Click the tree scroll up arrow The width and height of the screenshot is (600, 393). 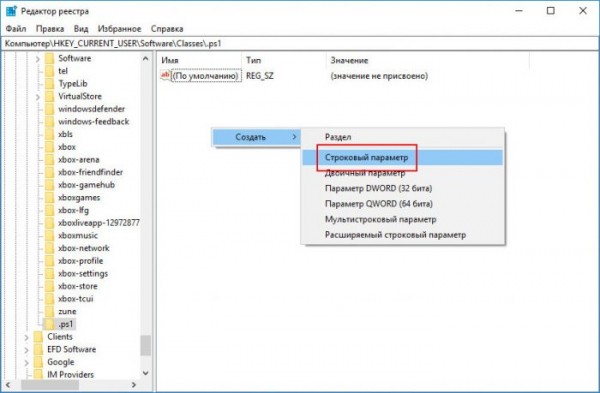[145, 59]
